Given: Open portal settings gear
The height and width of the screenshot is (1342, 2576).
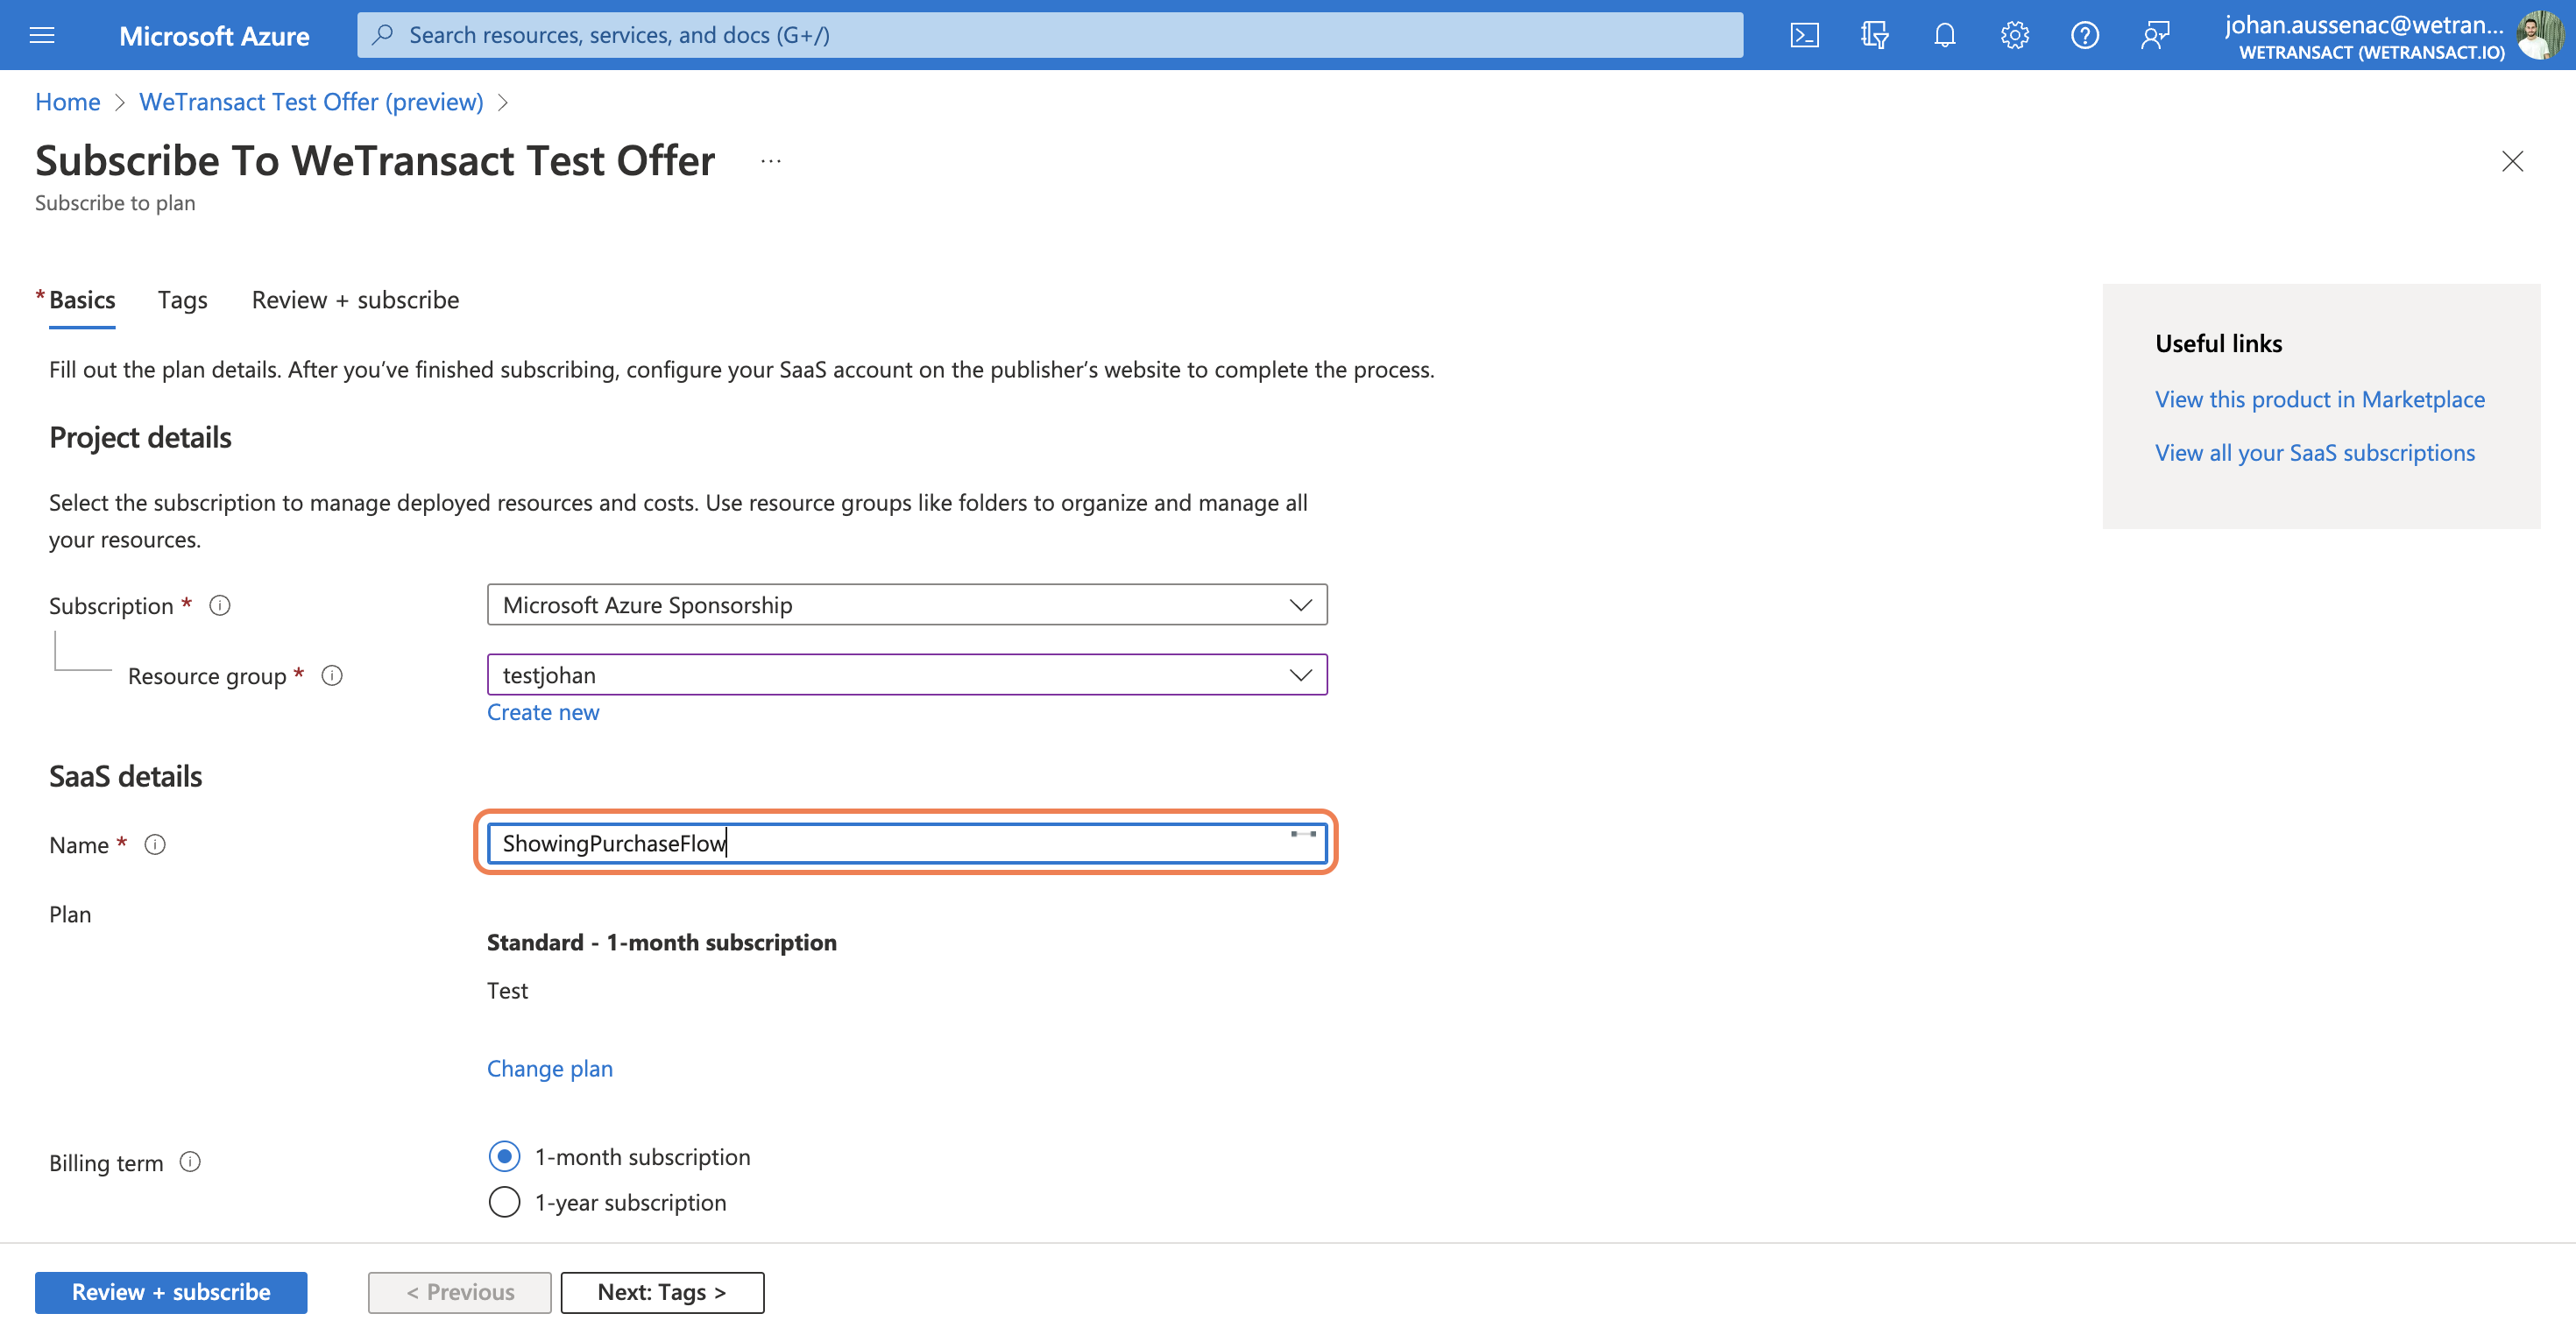Looking at the screenshot, I should pyautogui.click(x=2014, y=35).
